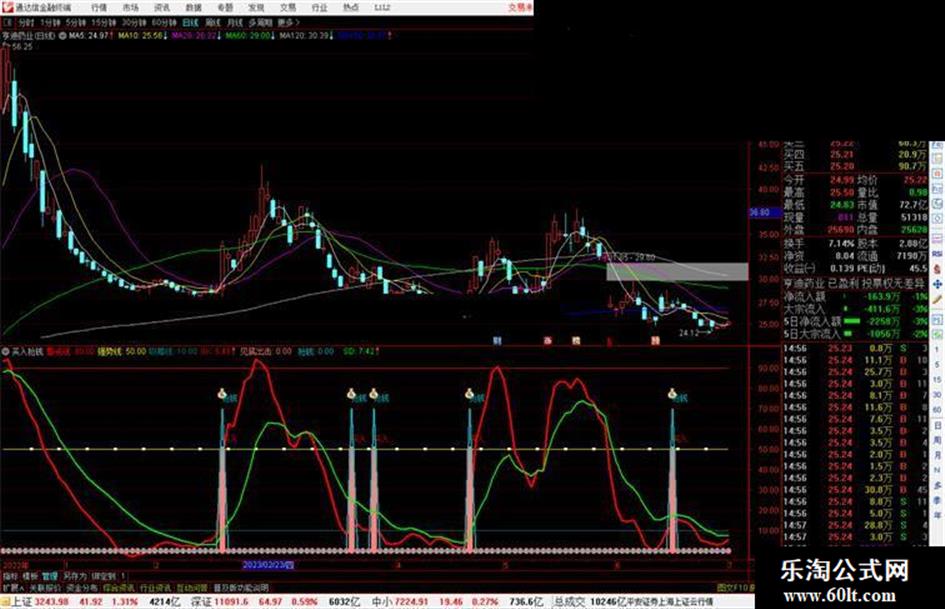Click the round icon beside 买入拾钱 indicator
This screenshot has width=945, height=609.
pos(5,351)
